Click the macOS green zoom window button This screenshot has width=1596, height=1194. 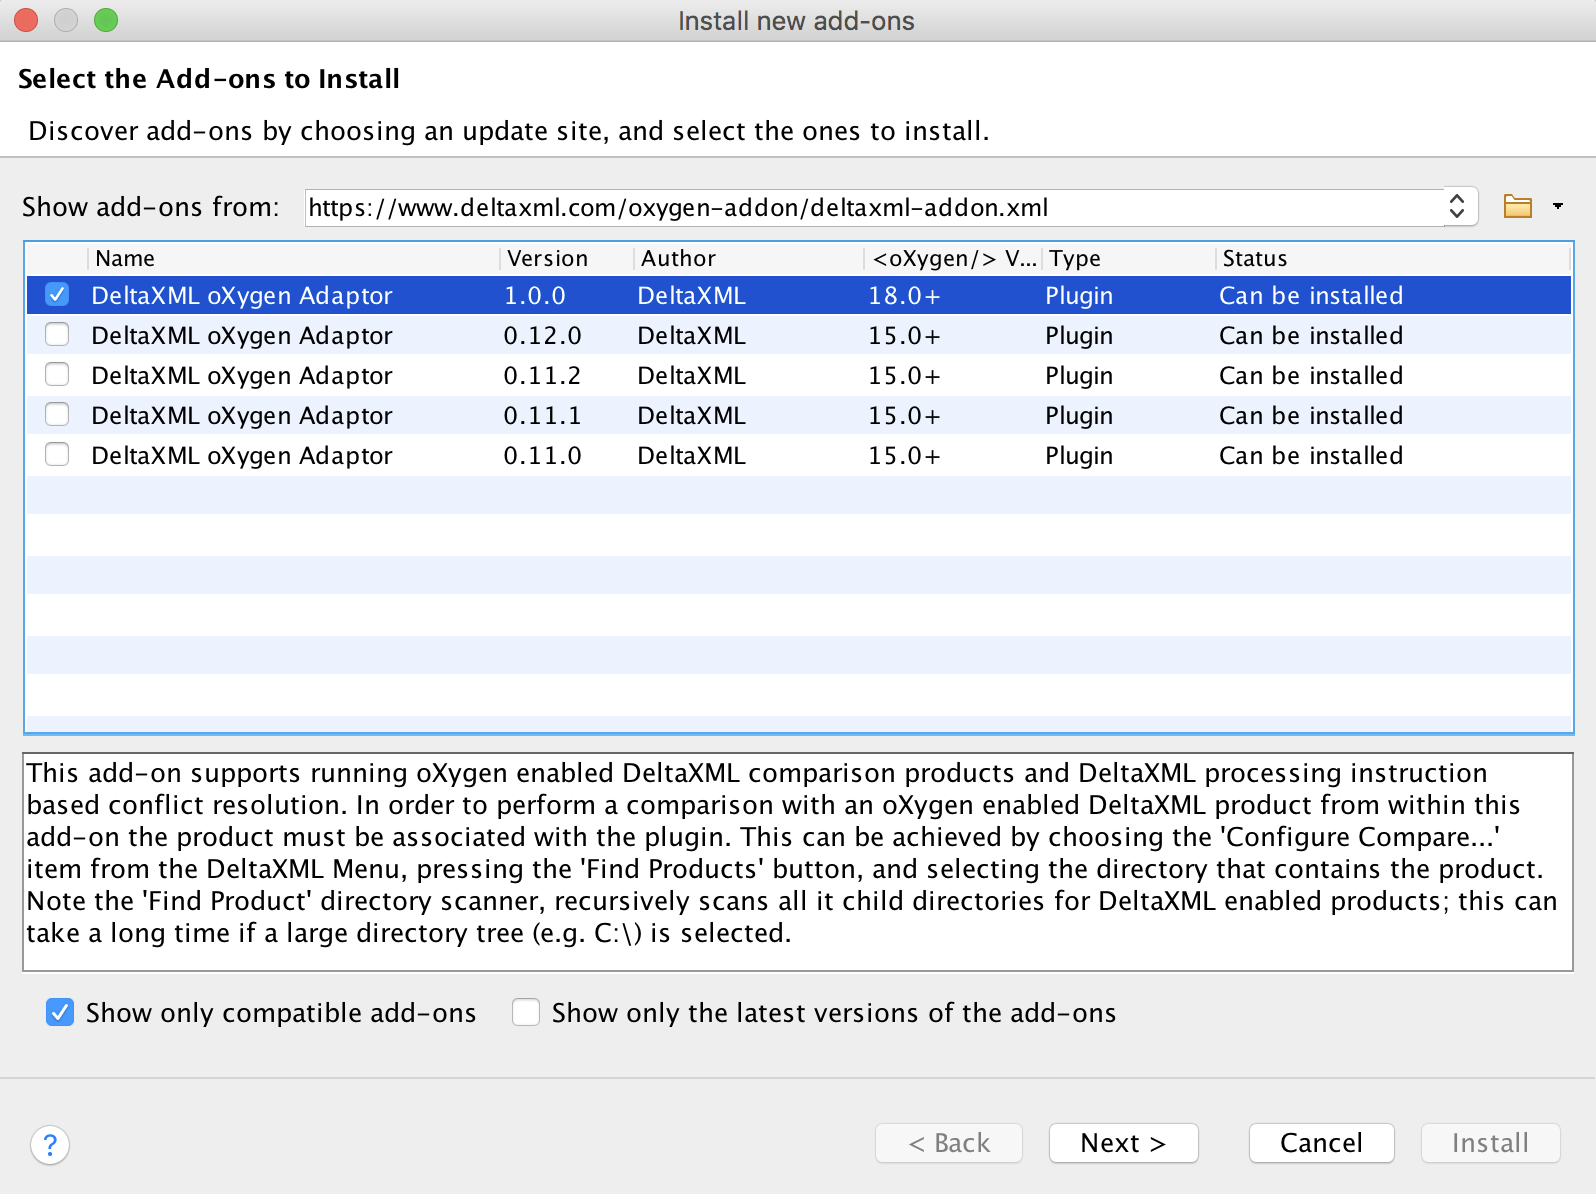pyautogui.click(x=106, y=20)
